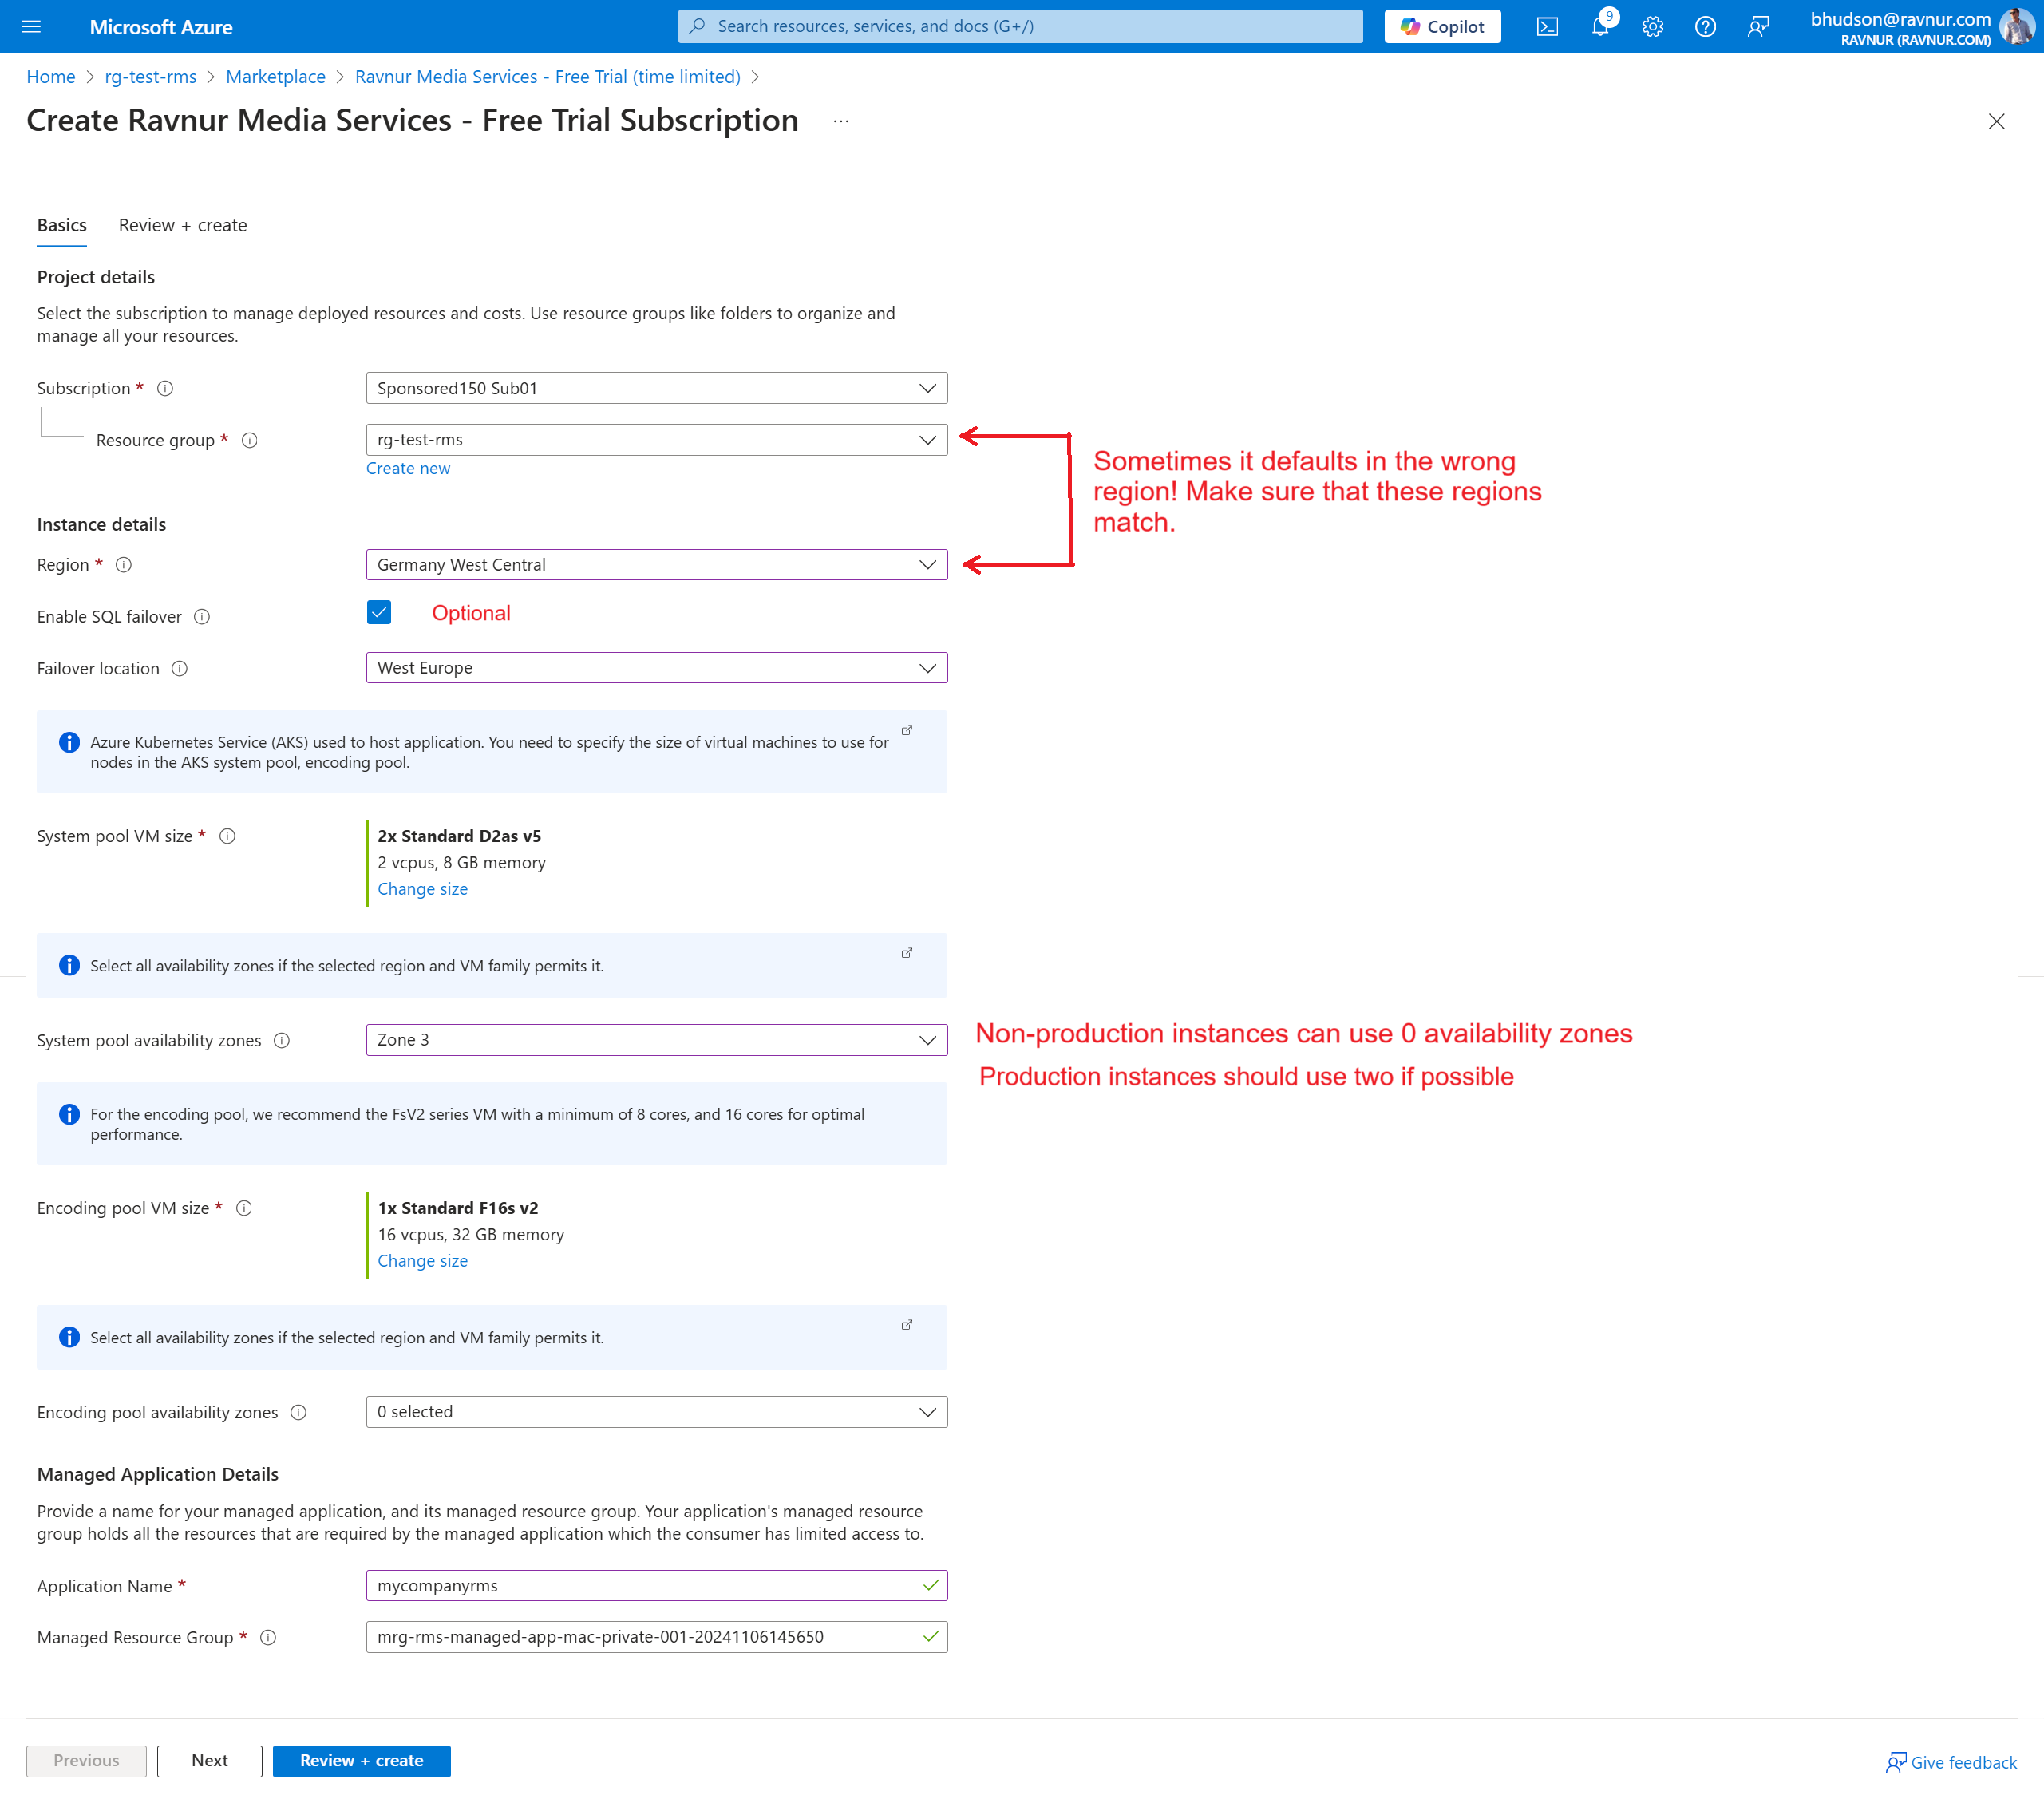Click Subscription info icon
The image size is (2044, 1803).
tap(166, 388)
